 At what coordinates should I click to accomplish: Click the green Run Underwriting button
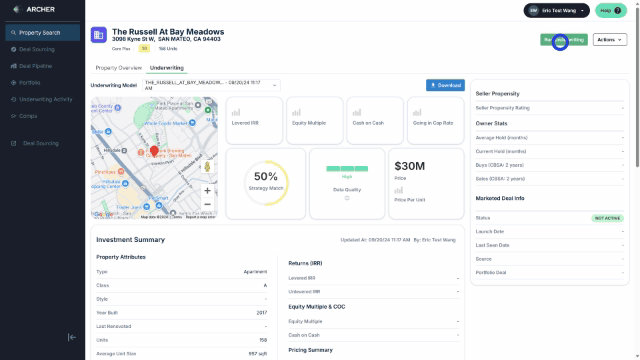point(564,40)
